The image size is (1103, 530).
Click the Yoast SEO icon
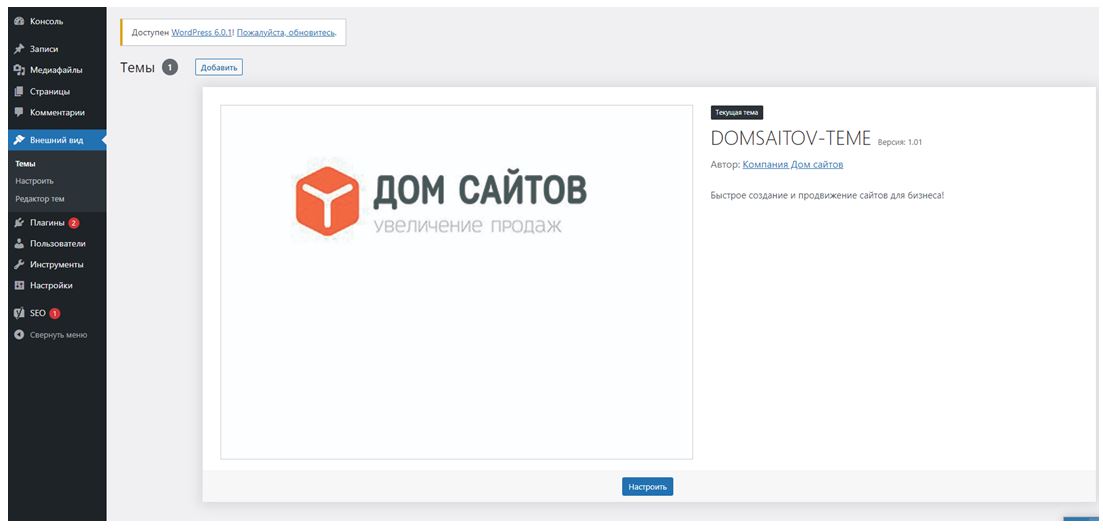click(x=19, y=313)
